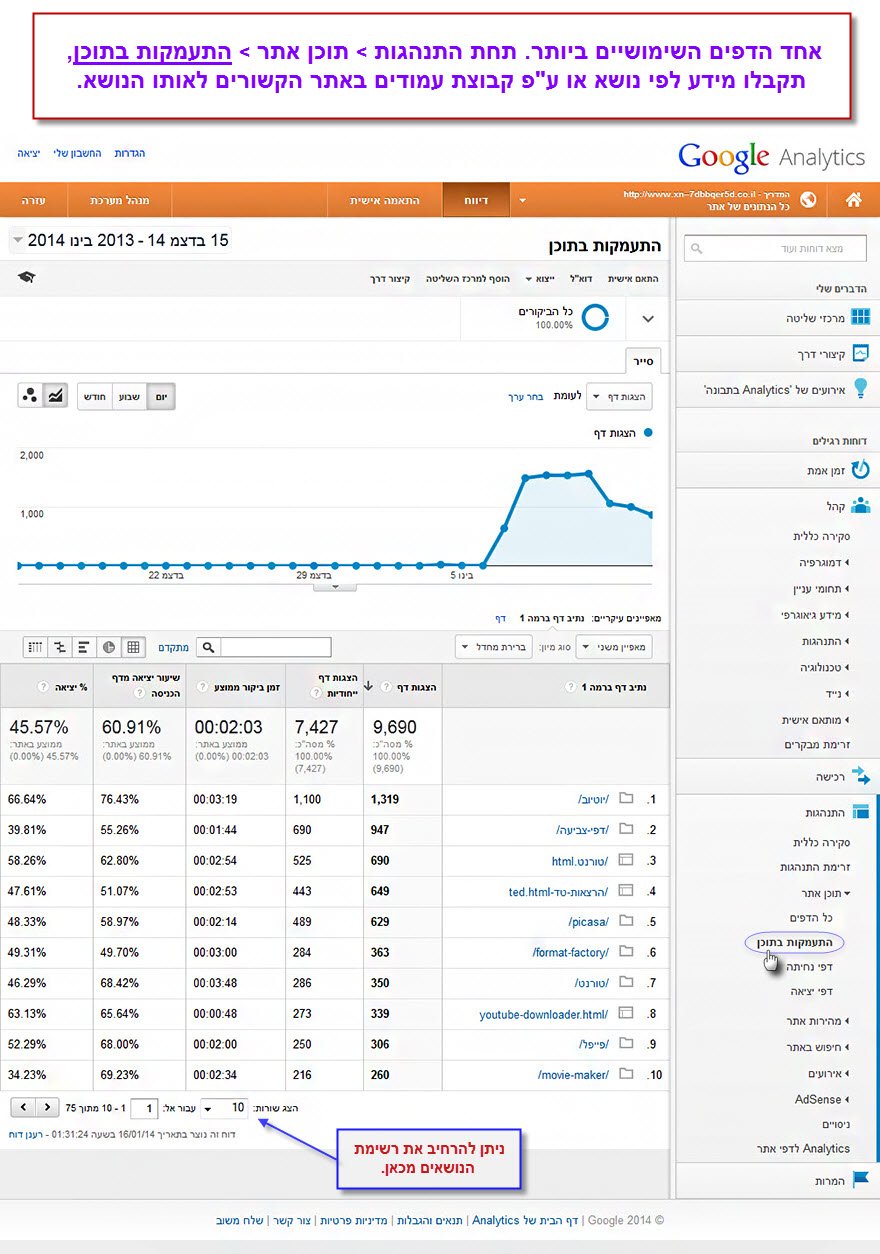Image resolution: width=880 pixels, height=1254 pixels.
Task: Click the pivot table view icon
Action: [35, 647]
